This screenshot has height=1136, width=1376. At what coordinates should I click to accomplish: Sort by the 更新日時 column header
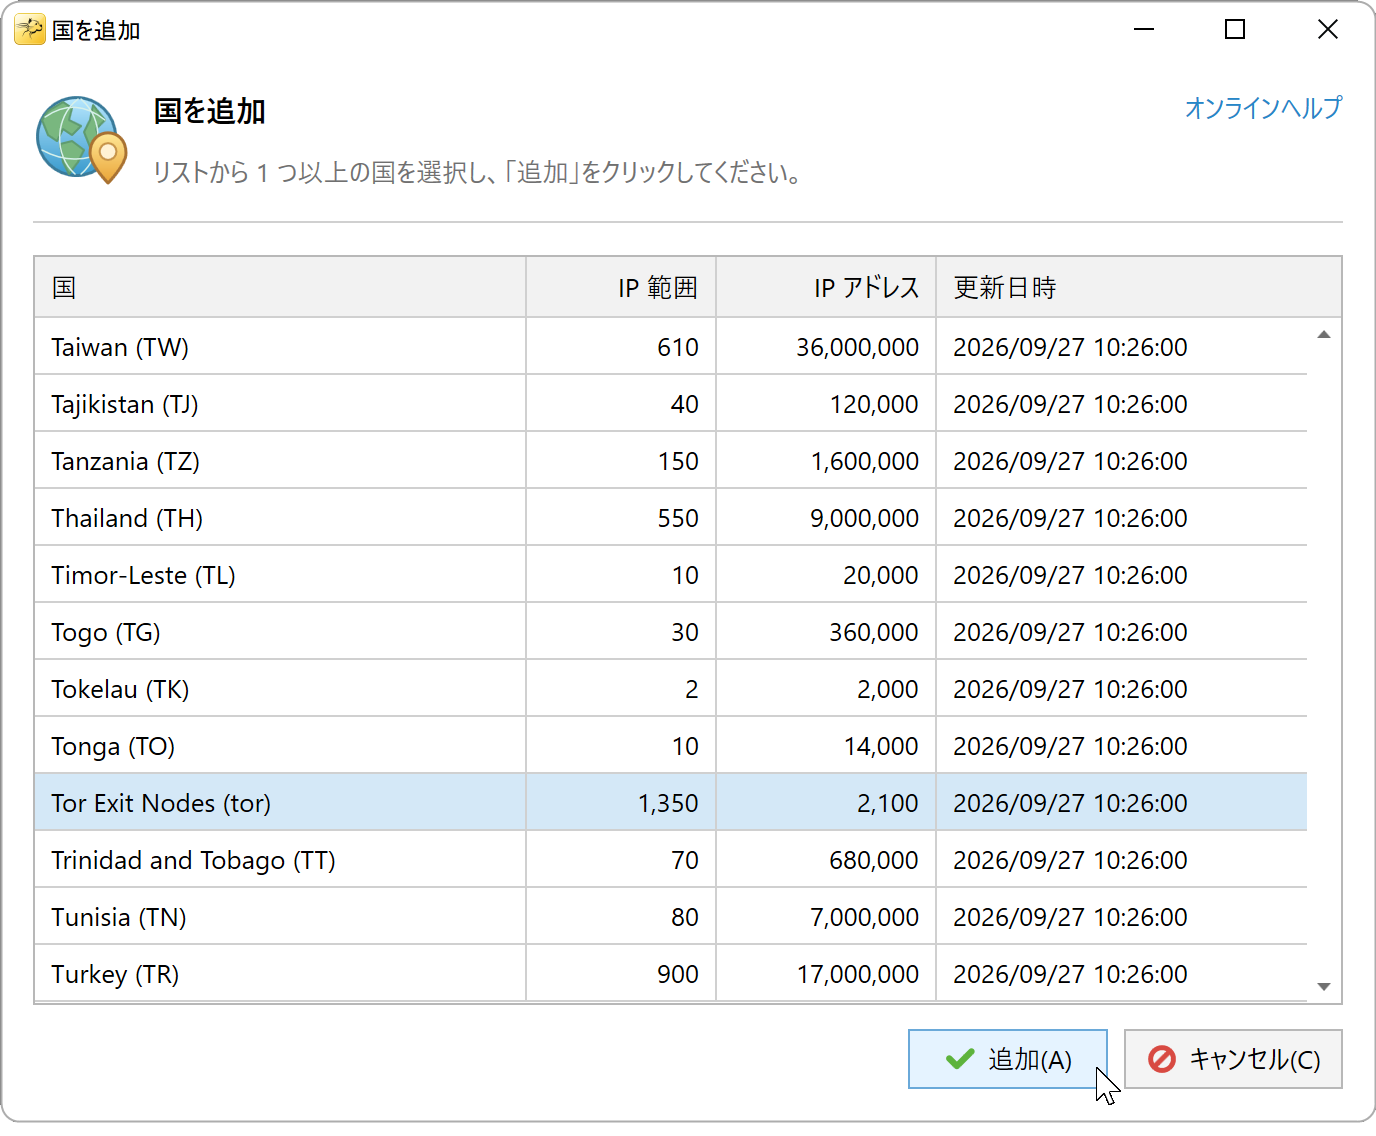pos(1139,288)
